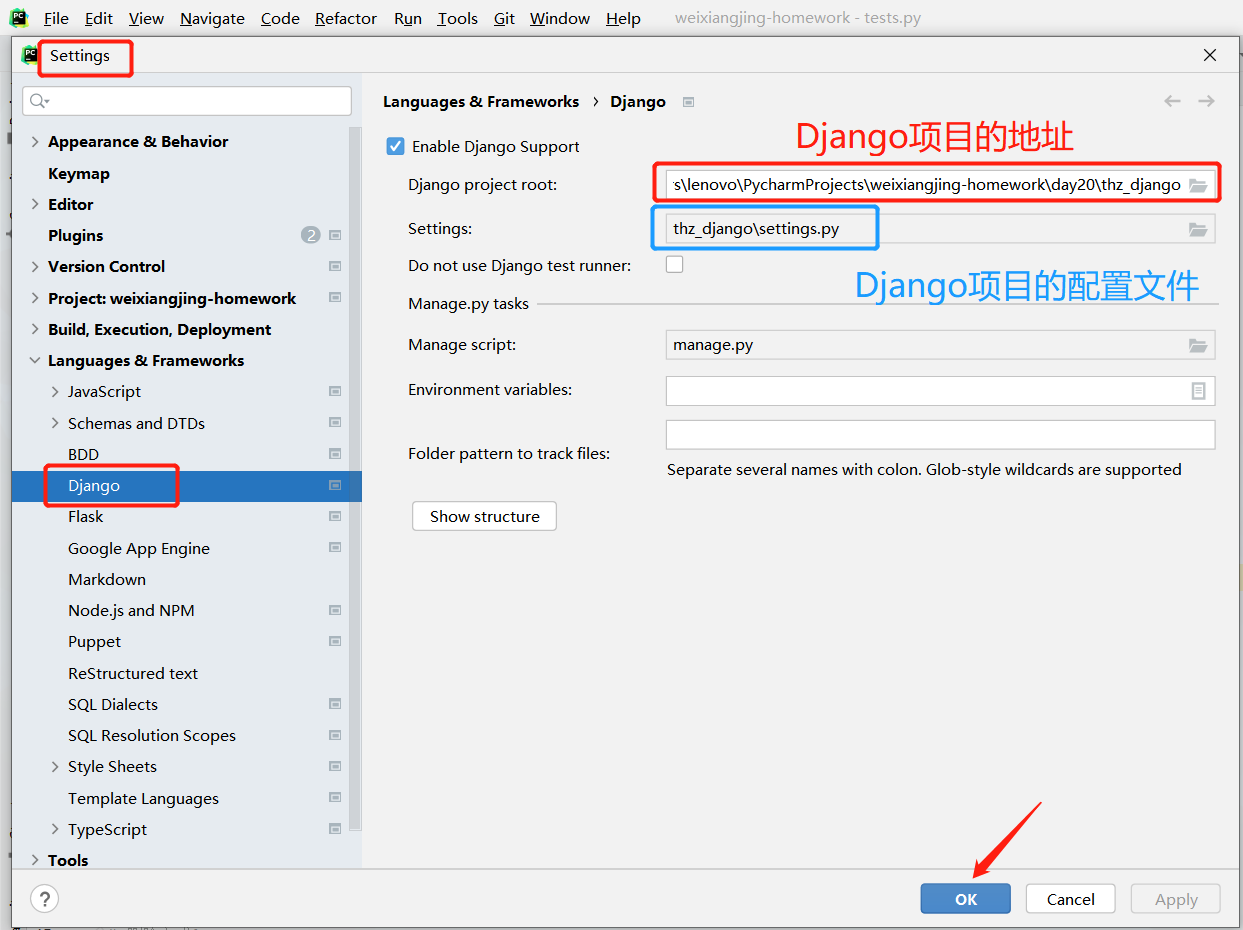Click the search magnifier icon in settings search

point(38,101)
